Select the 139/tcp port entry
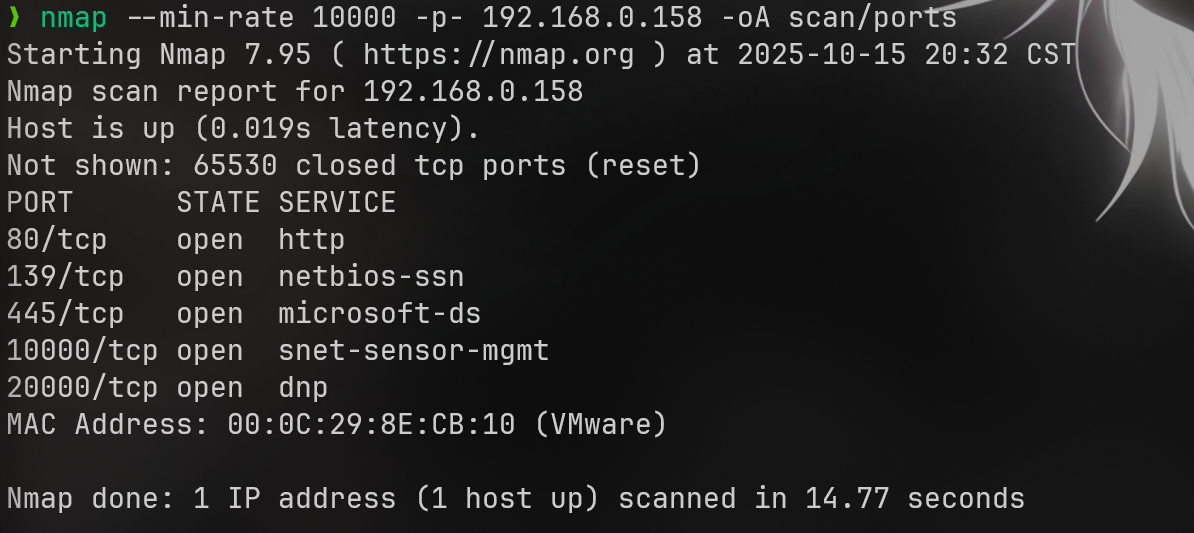Viewport: 1194px width, 533px height. pyautogui.click(x=65, y=277)
